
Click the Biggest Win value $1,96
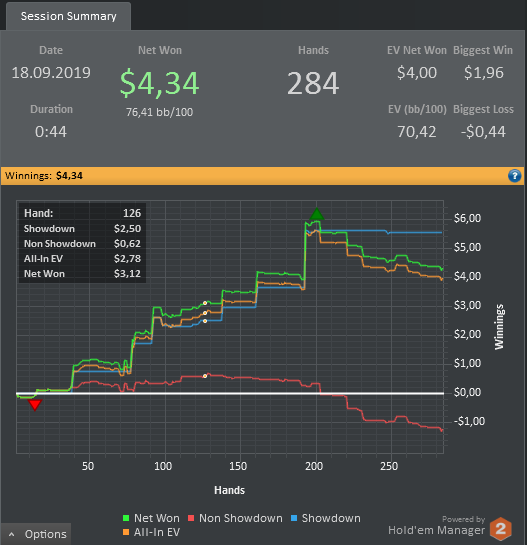(484, 73)
